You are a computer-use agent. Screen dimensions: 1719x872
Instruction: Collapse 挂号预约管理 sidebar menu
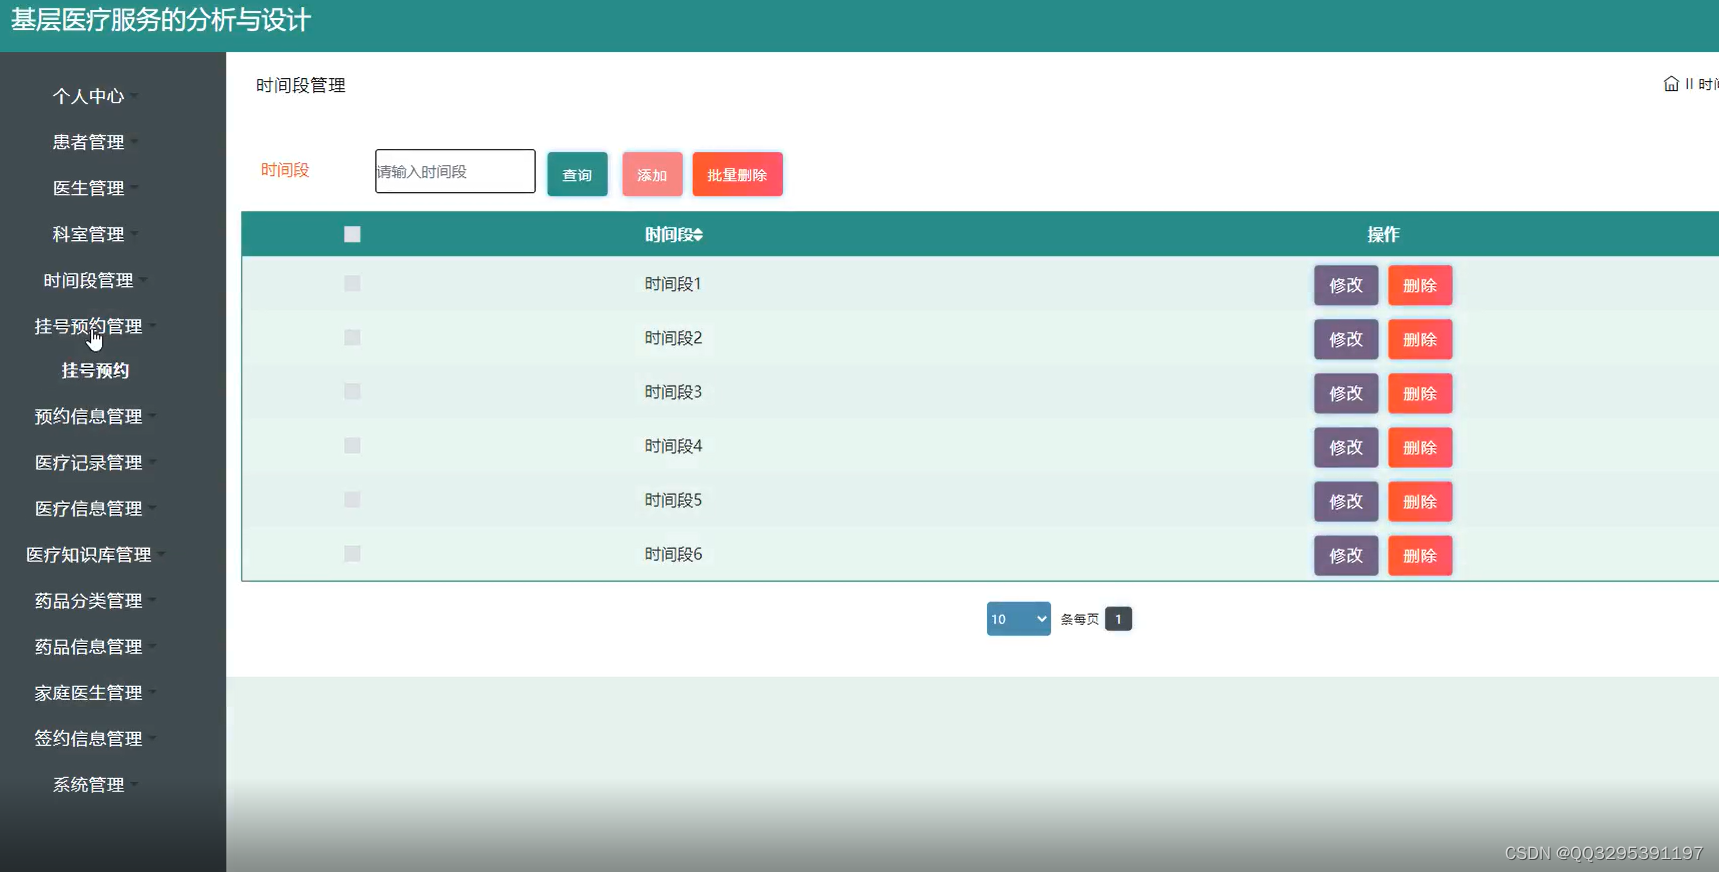point(94,326)
